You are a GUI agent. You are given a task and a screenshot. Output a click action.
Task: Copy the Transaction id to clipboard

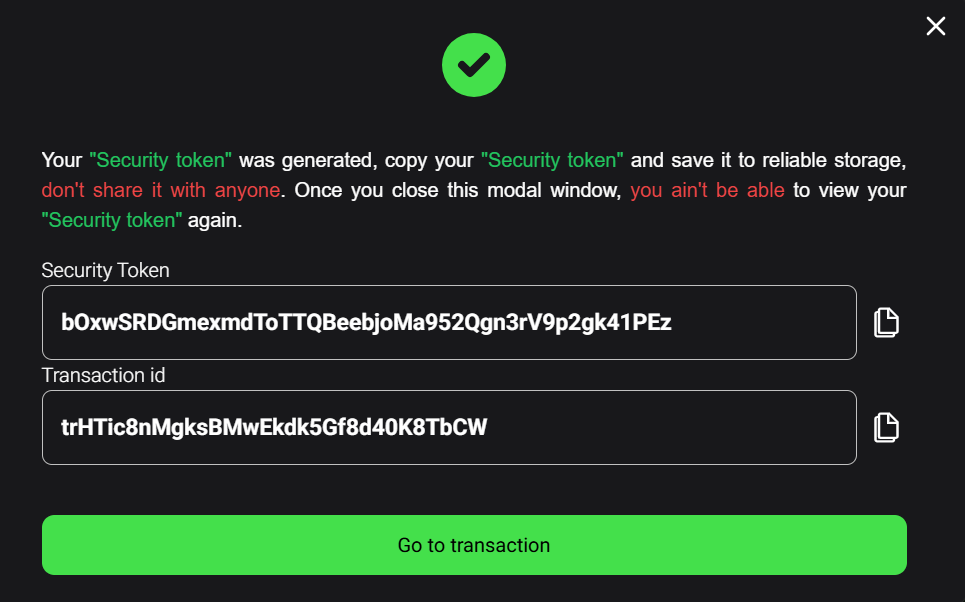(886, 428)
